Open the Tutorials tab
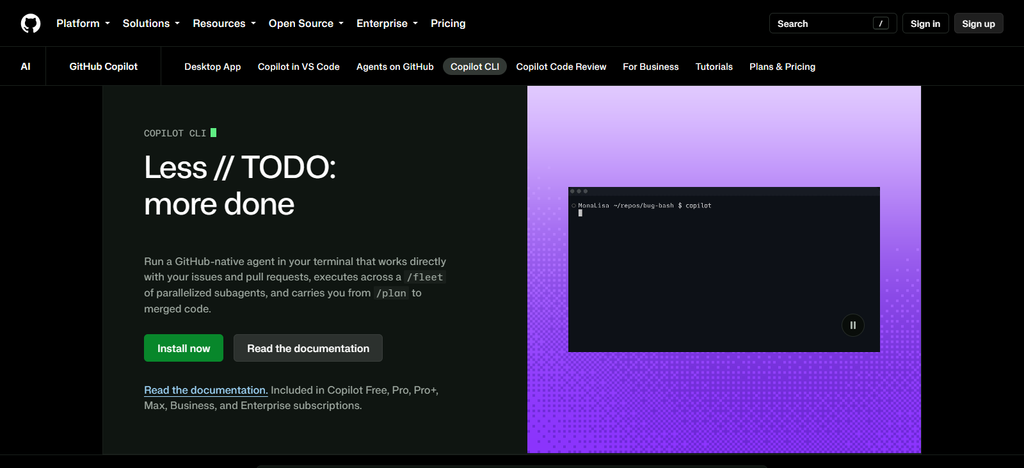This screenshot has height=468, width=1024. tap(714, 67)
